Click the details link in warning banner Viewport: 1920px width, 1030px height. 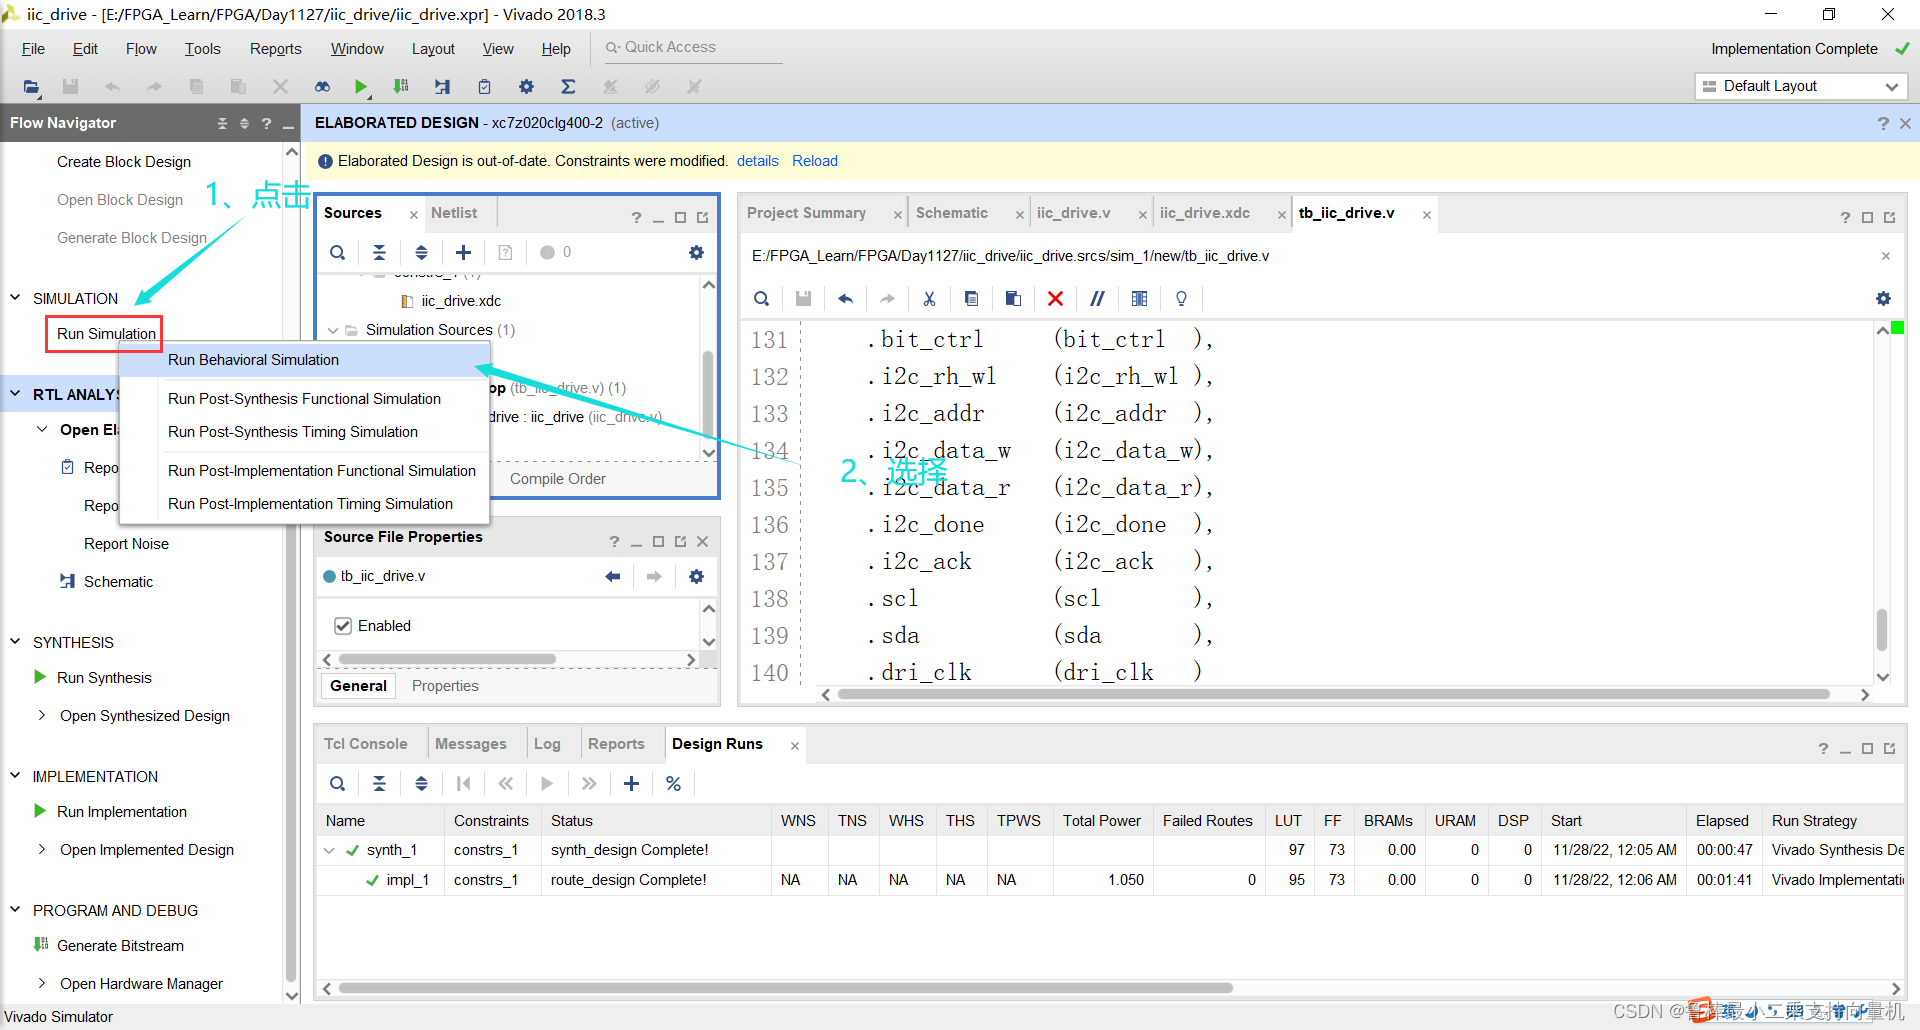(x=758, y=161)
